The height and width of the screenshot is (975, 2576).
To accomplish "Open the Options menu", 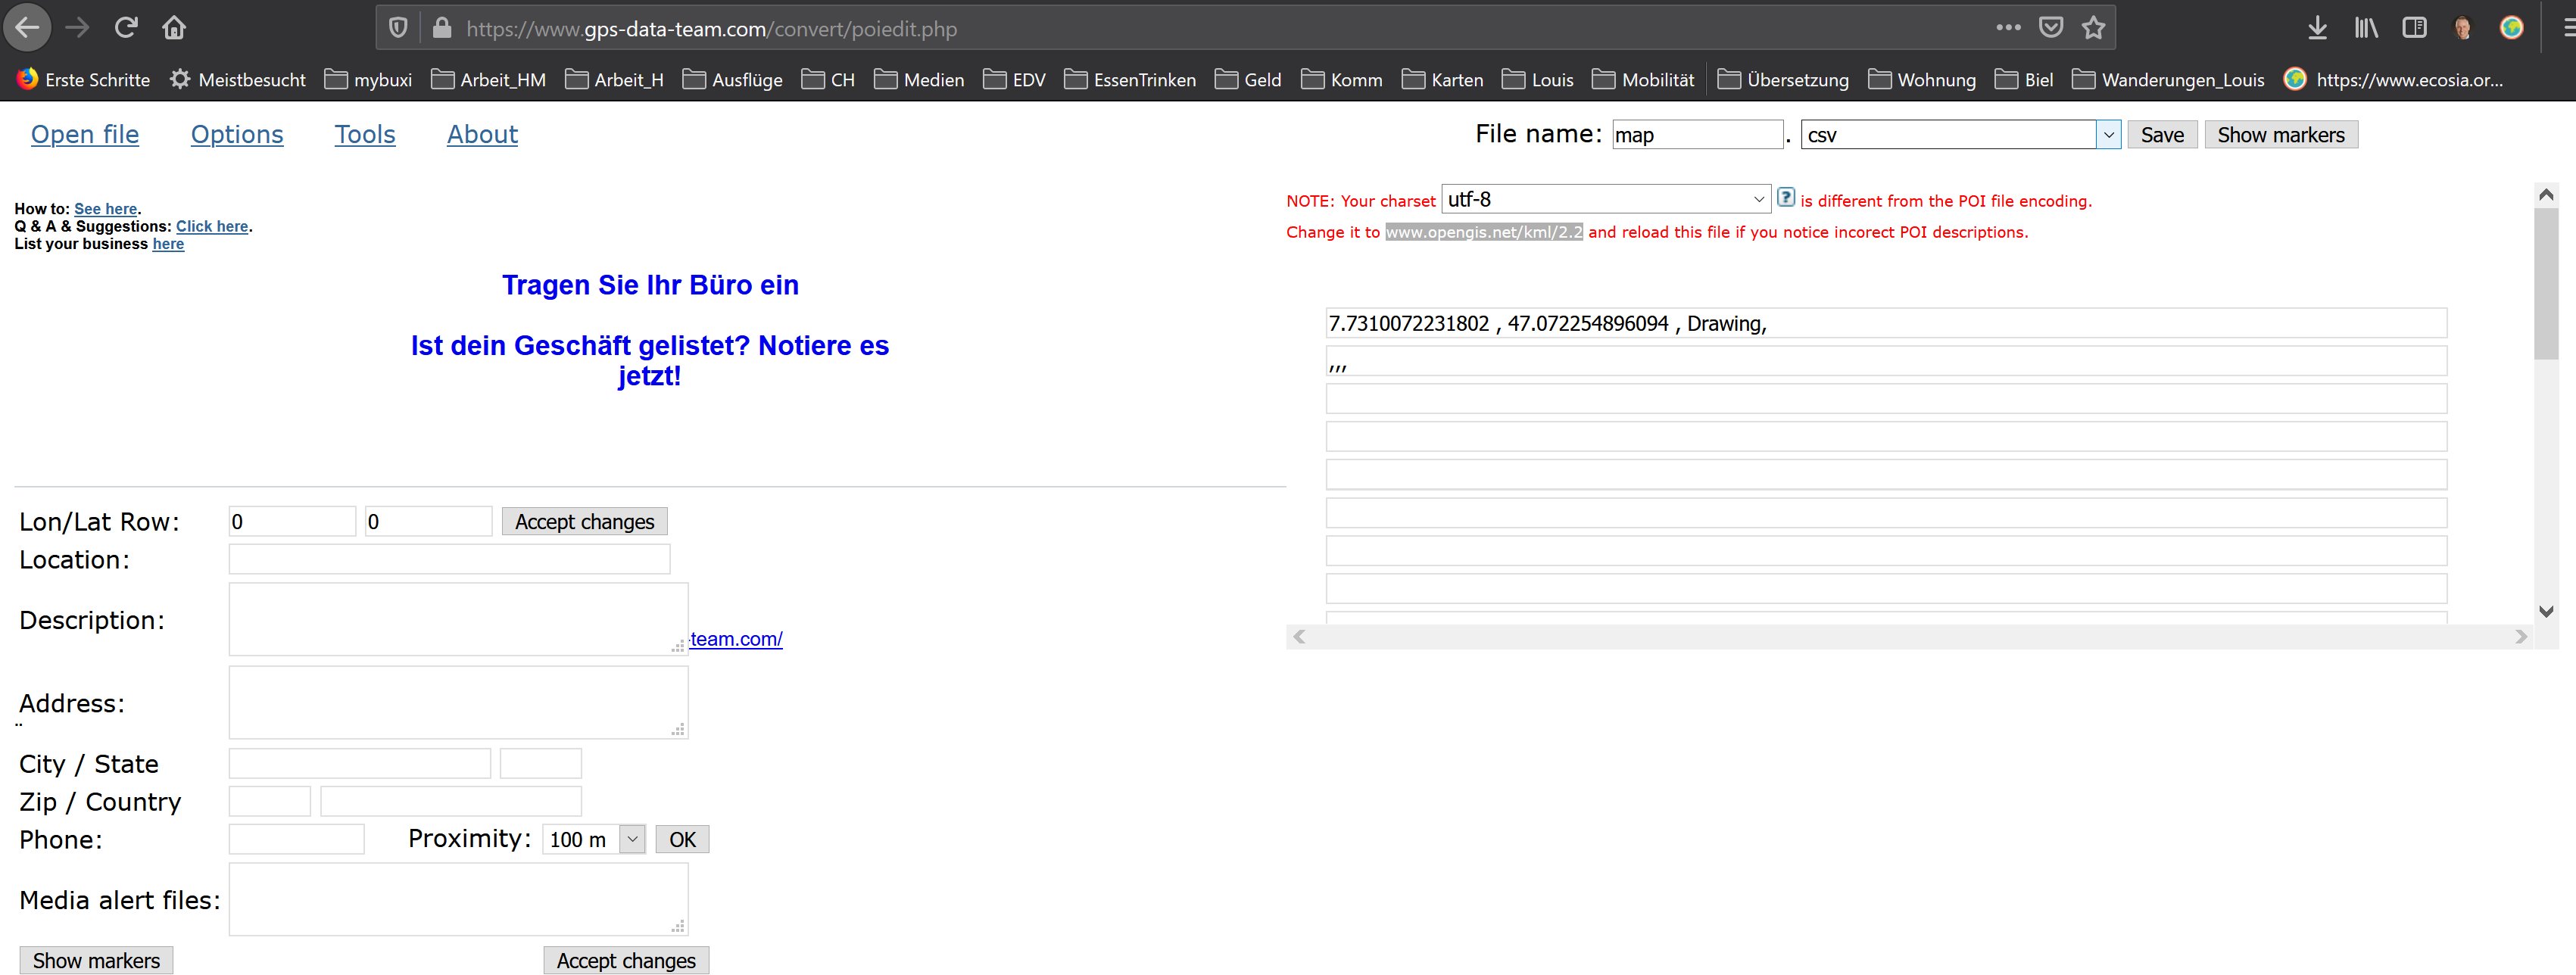I will tap(237, 134).
